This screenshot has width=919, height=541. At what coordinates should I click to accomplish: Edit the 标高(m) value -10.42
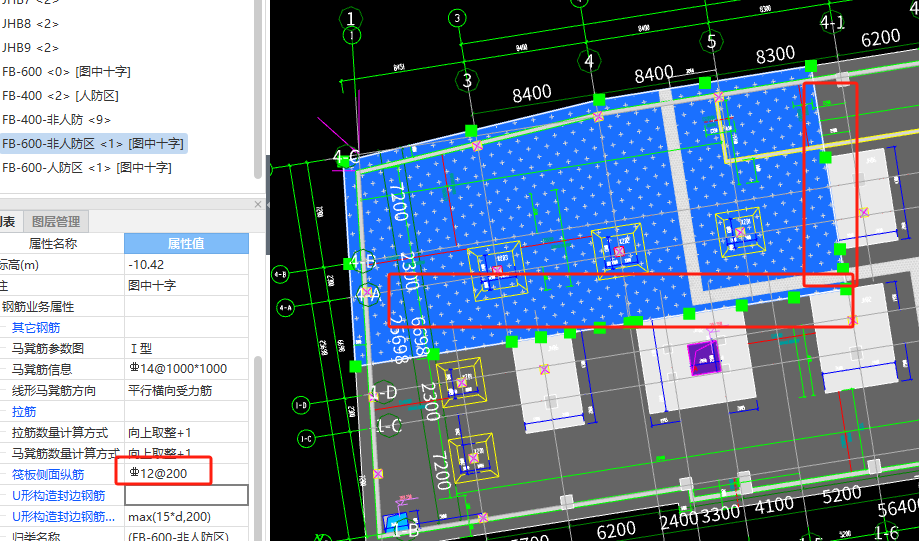coord(186,264)
